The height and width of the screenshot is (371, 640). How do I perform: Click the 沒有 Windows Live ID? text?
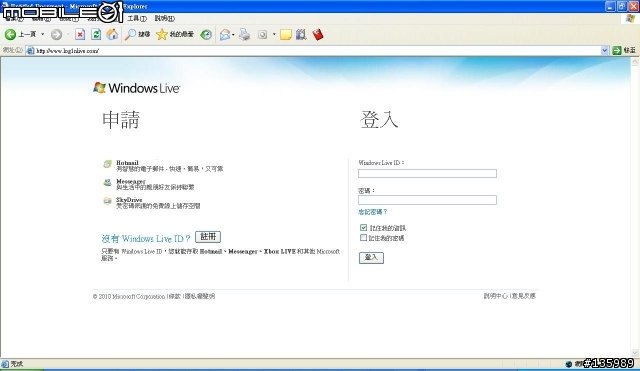pyautogui.click(x=146, y=238)
